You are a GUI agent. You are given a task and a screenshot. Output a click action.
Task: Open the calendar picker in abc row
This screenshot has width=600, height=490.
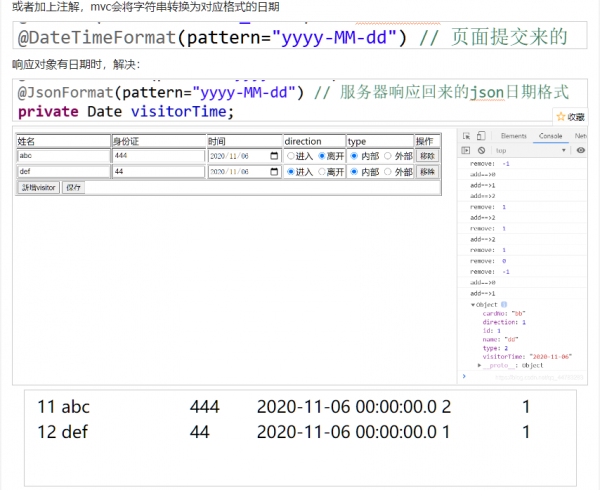click(x=274, y=156)
